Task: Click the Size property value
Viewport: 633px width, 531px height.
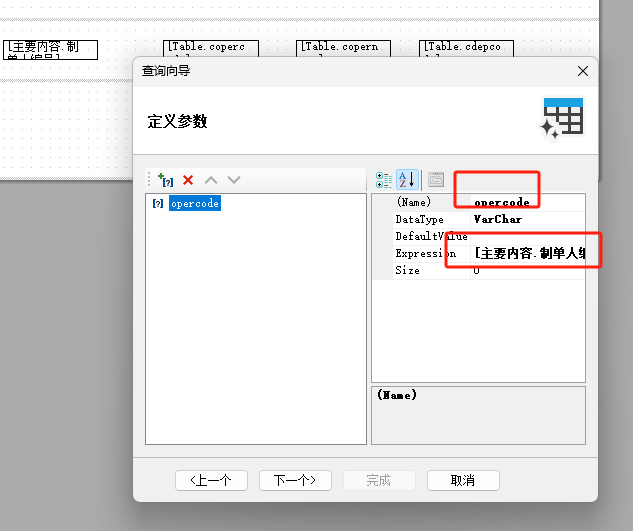Action: pyautogui.click(x=527, y=270)
